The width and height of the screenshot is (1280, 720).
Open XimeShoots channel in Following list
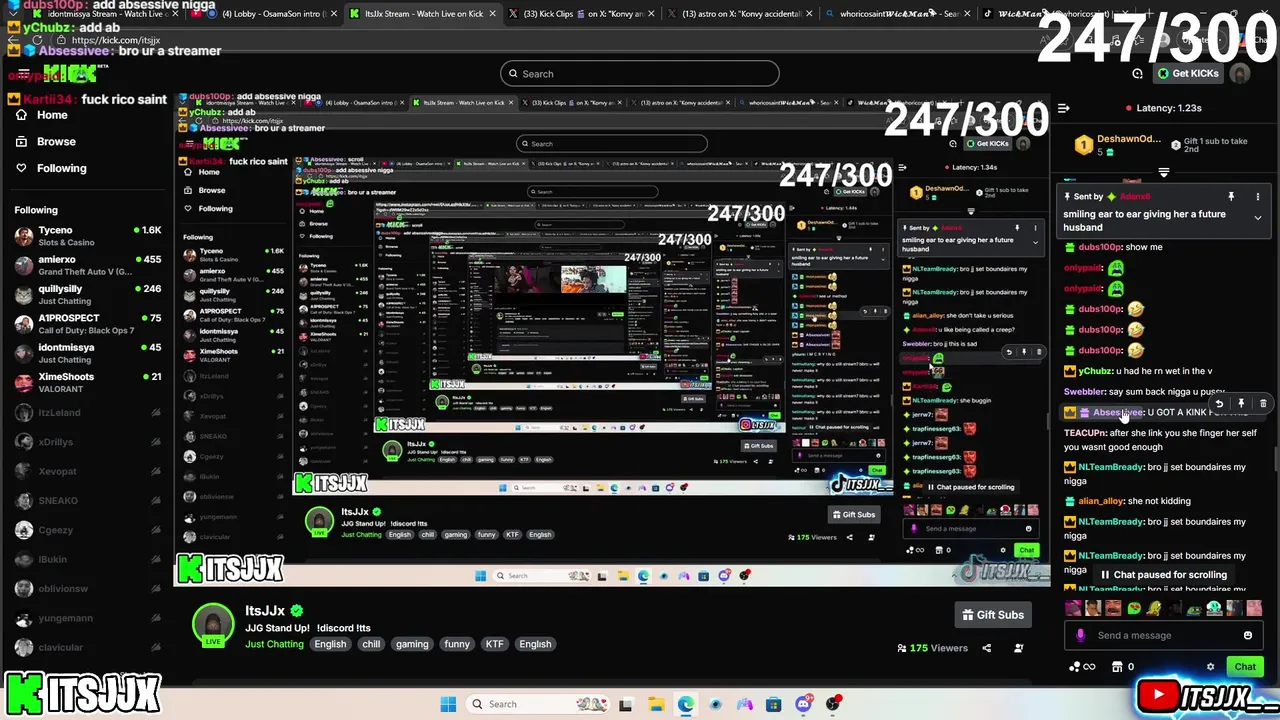88,383
